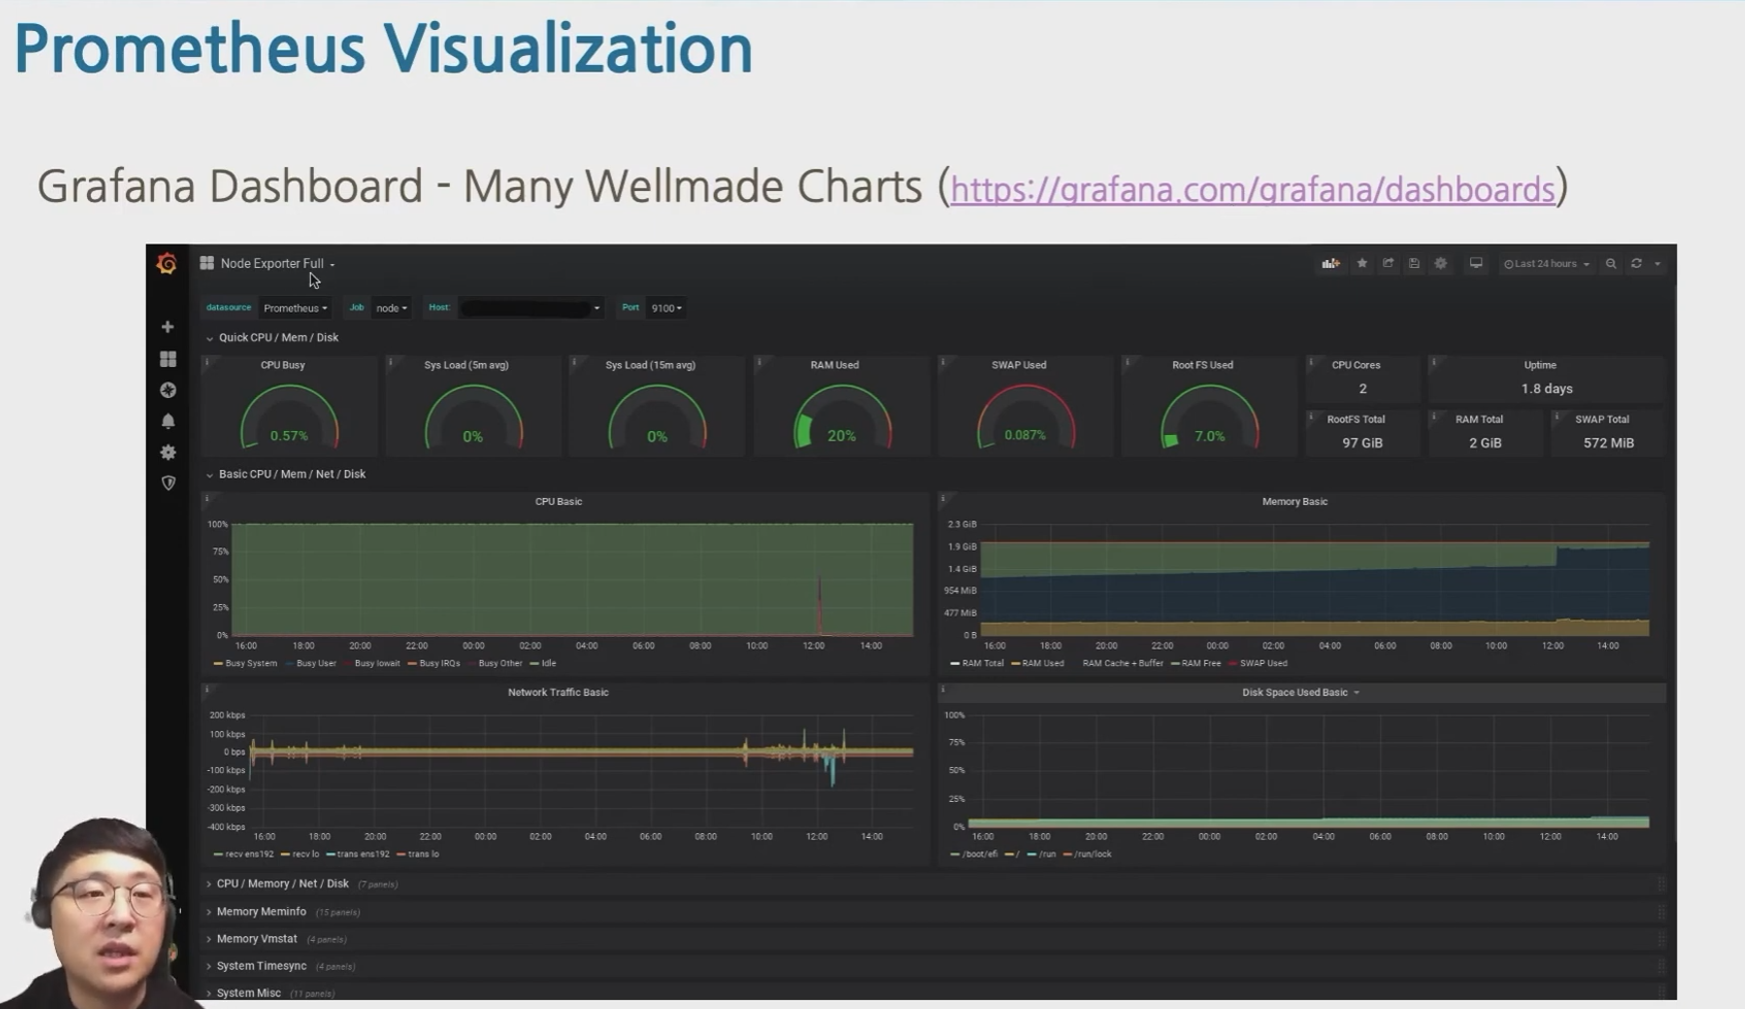Open dashboard settings gear in toolbar

tap(1441, 264)
